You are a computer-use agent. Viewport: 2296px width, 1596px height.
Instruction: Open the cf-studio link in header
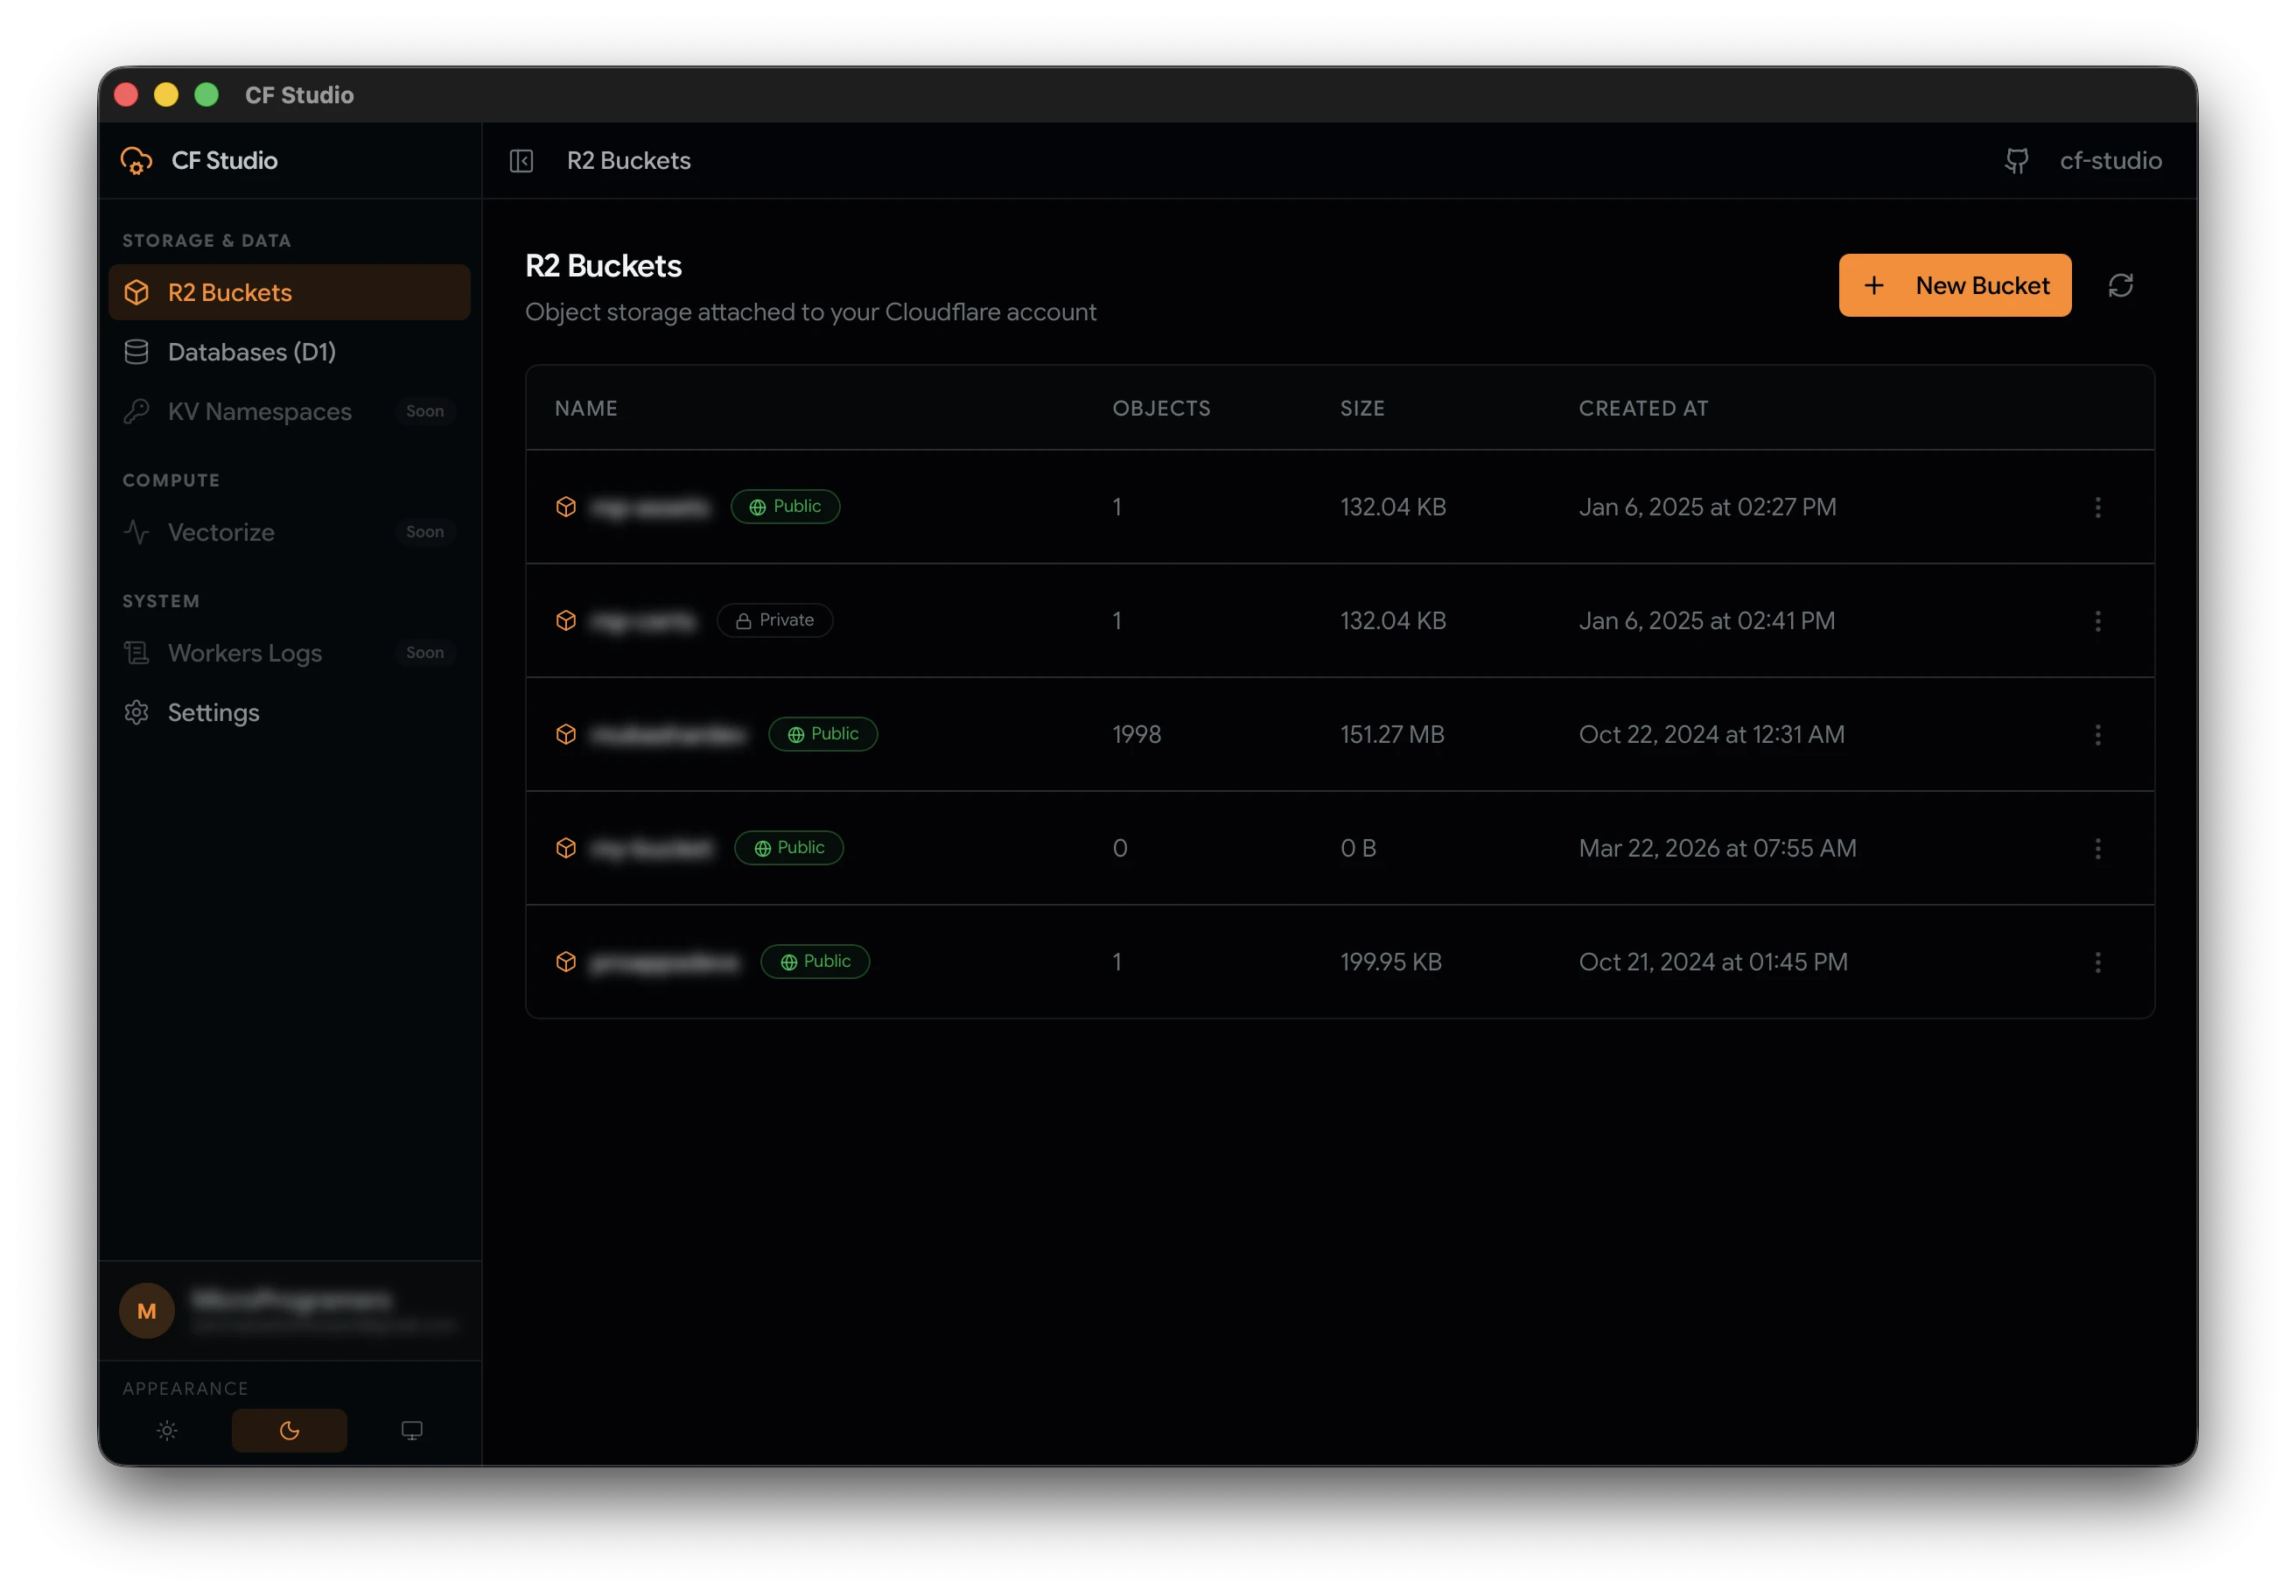point(2111,161)
